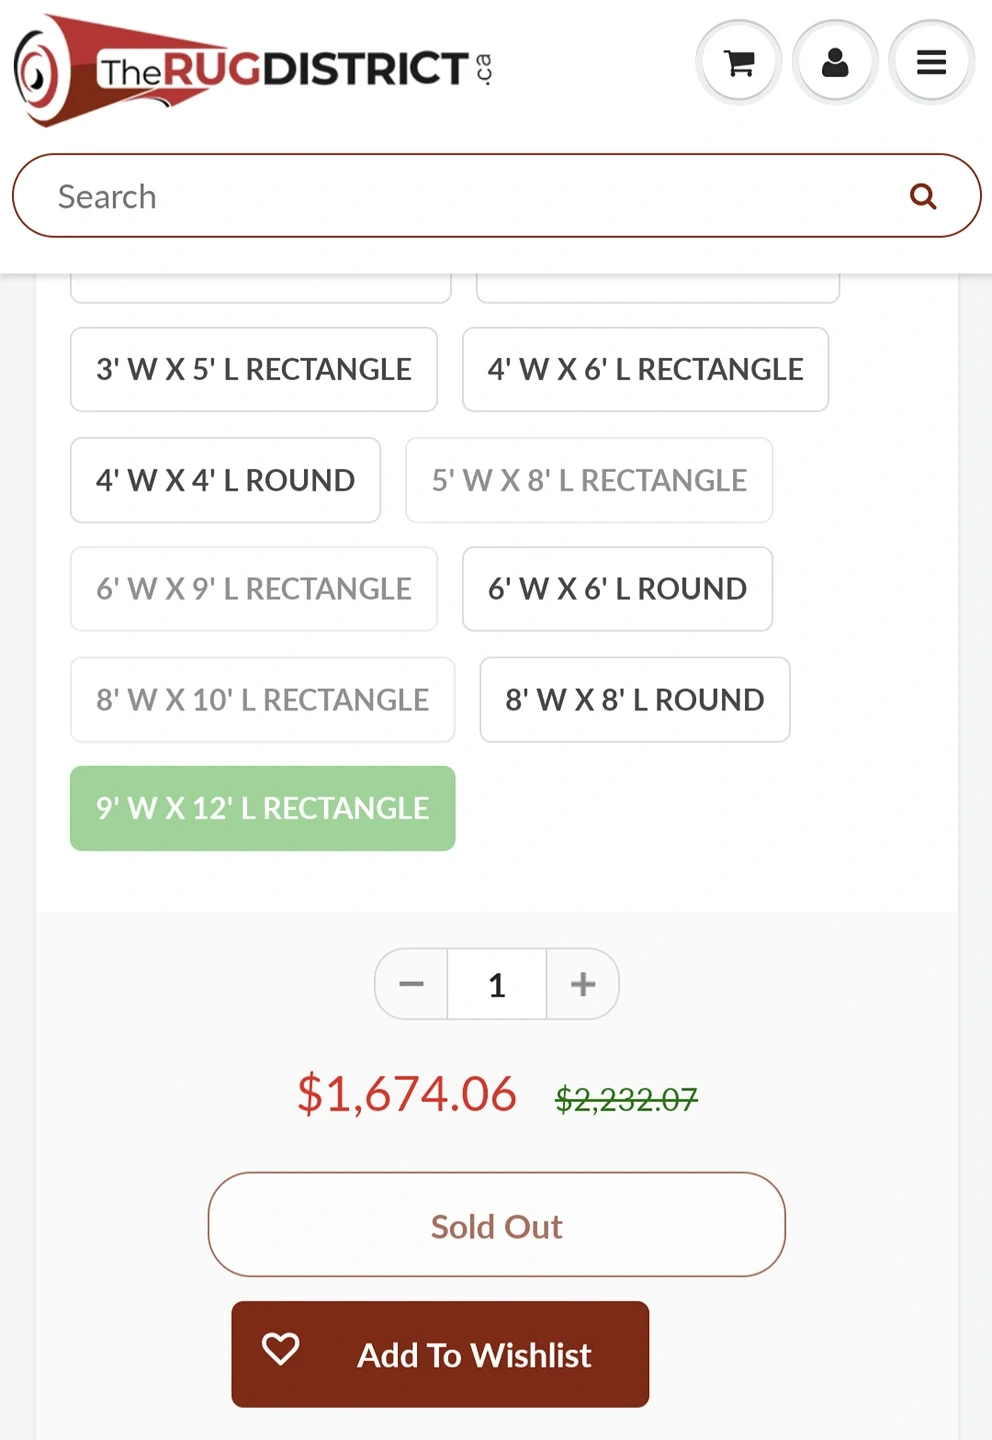The image size is (992, 1440).
Task: Pick 5' W X 8' L Rectangle option
Action: click(x=589, y=480)
